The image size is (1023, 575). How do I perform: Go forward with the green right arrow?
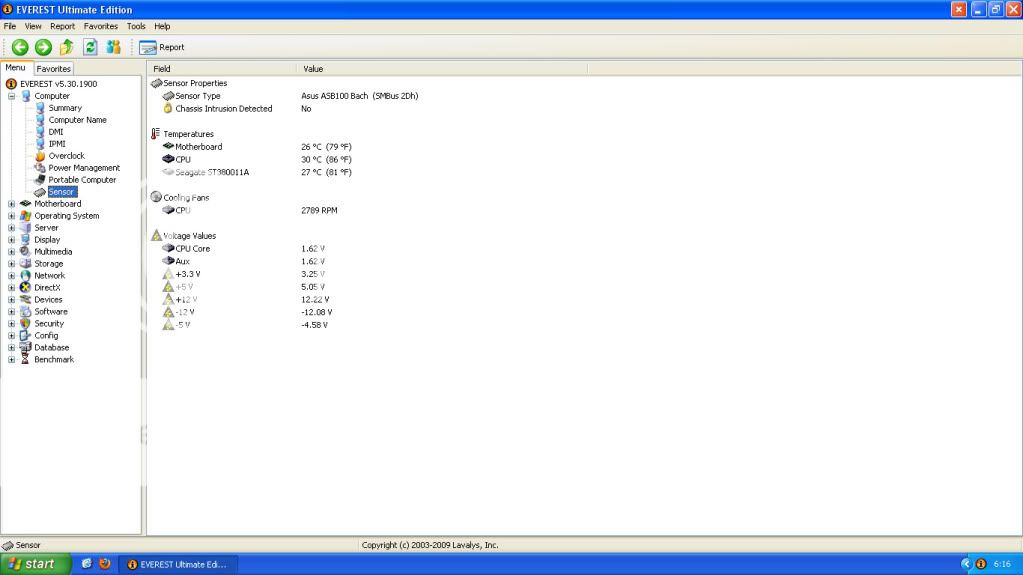[43, 47]
